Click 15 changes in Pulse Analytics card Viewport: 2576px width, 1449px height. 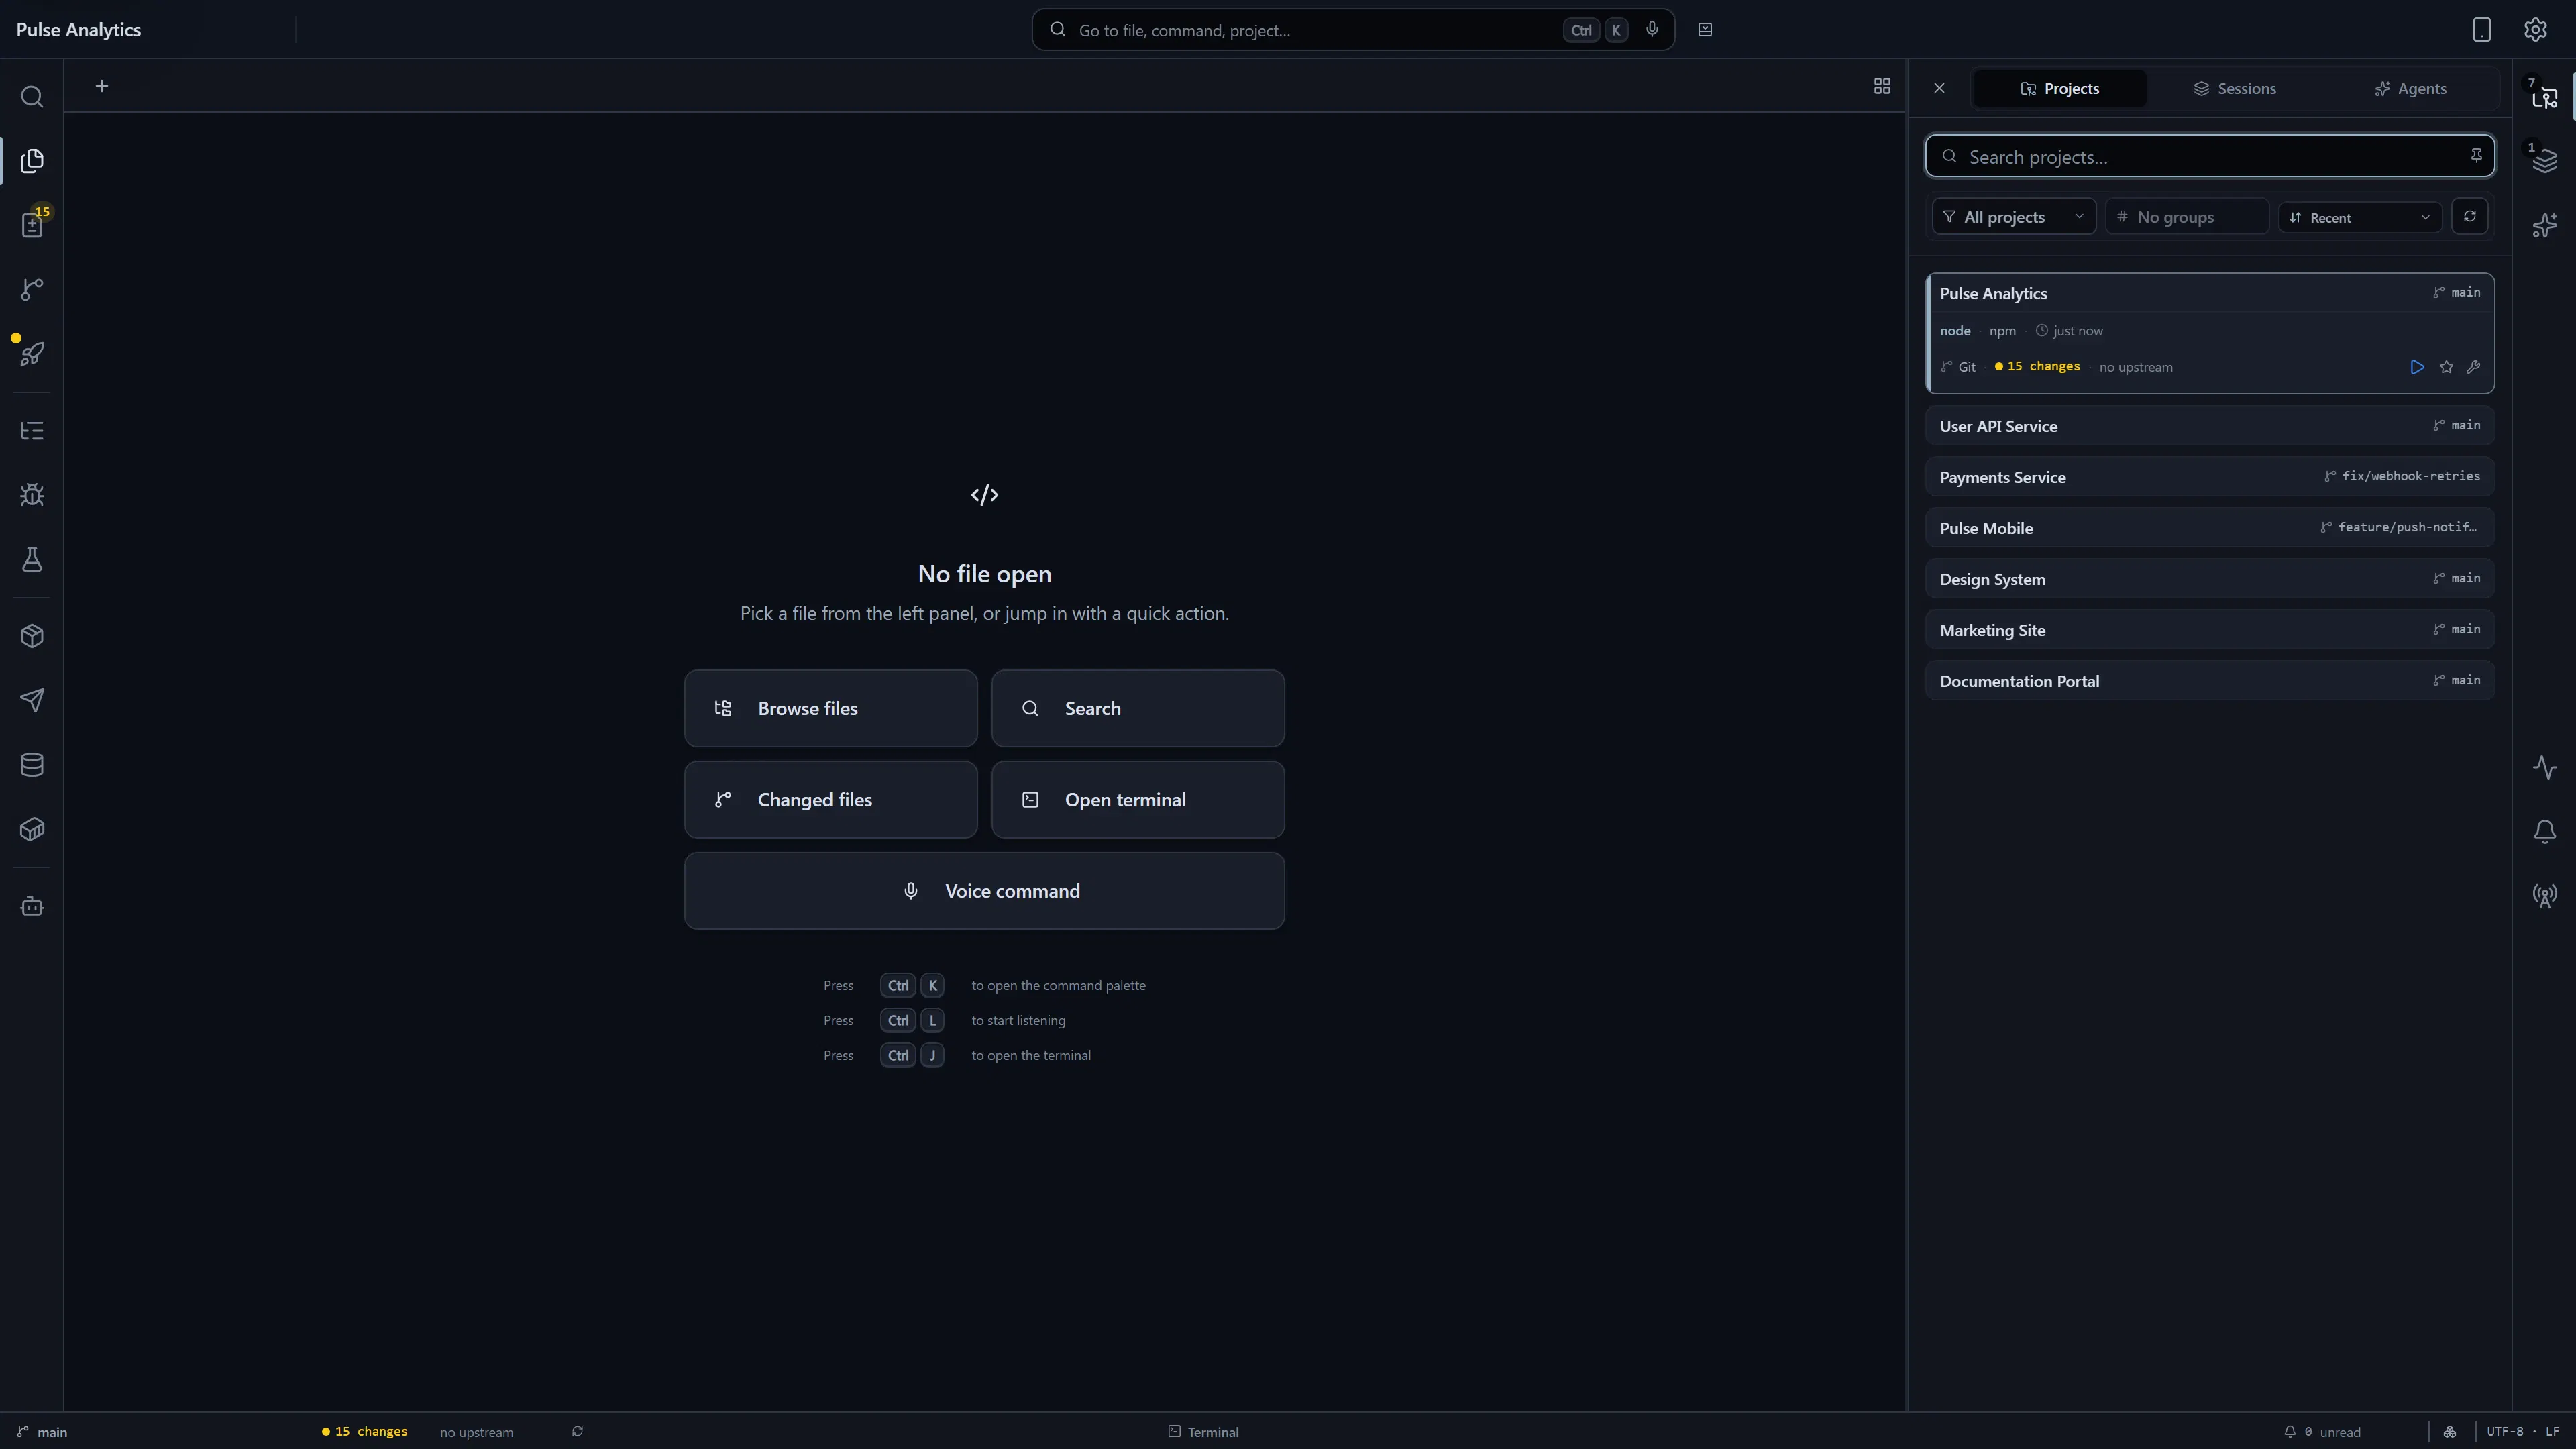click(x=2037, y=367)
